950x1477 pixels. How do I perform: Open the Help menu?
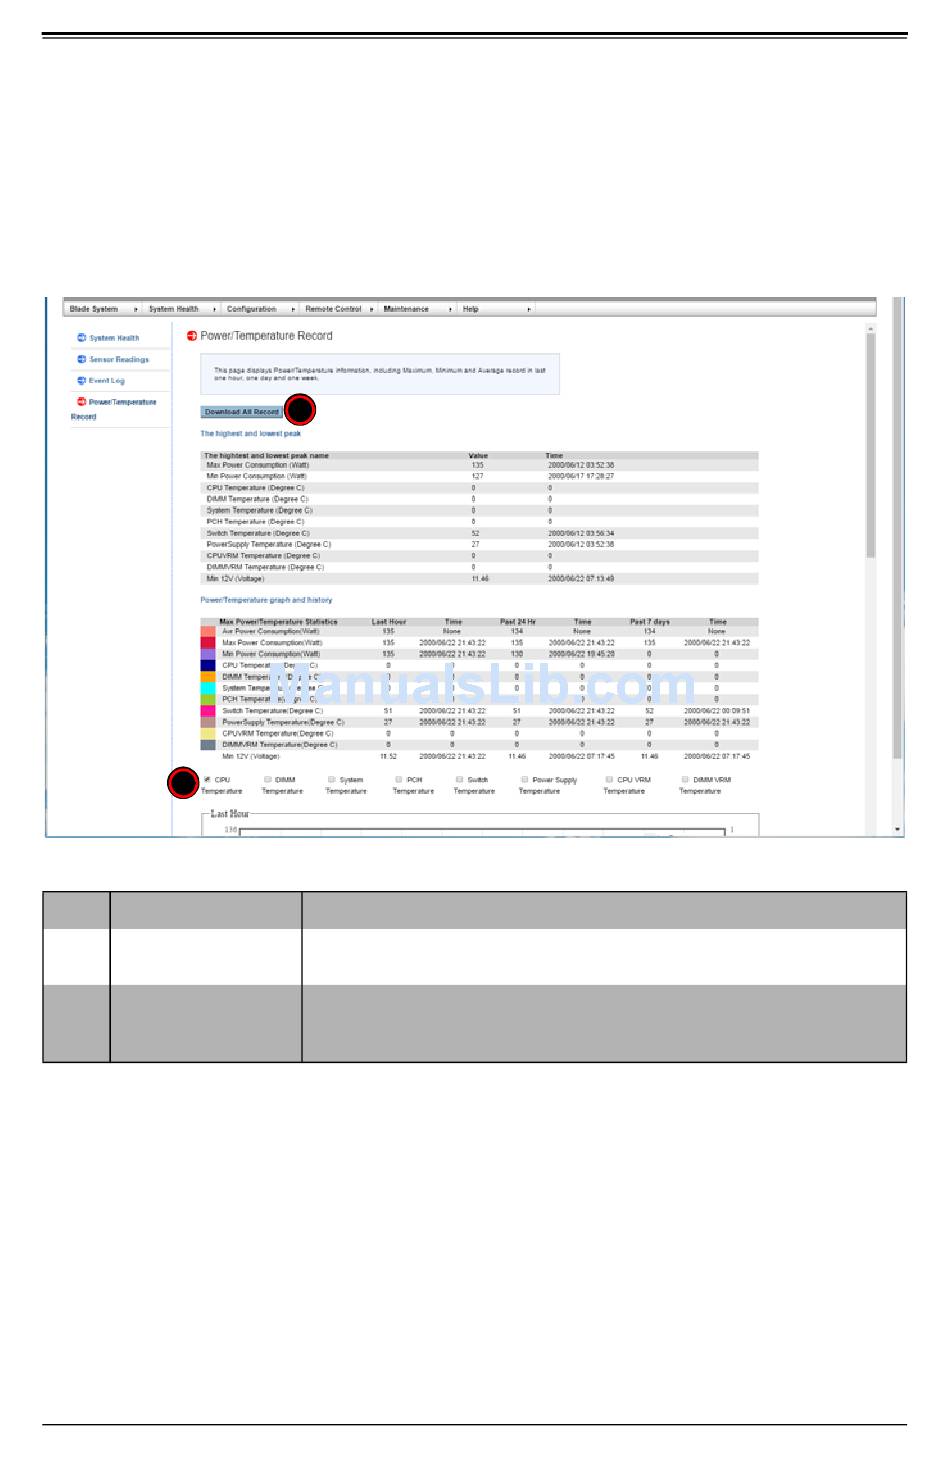point(470,309)
